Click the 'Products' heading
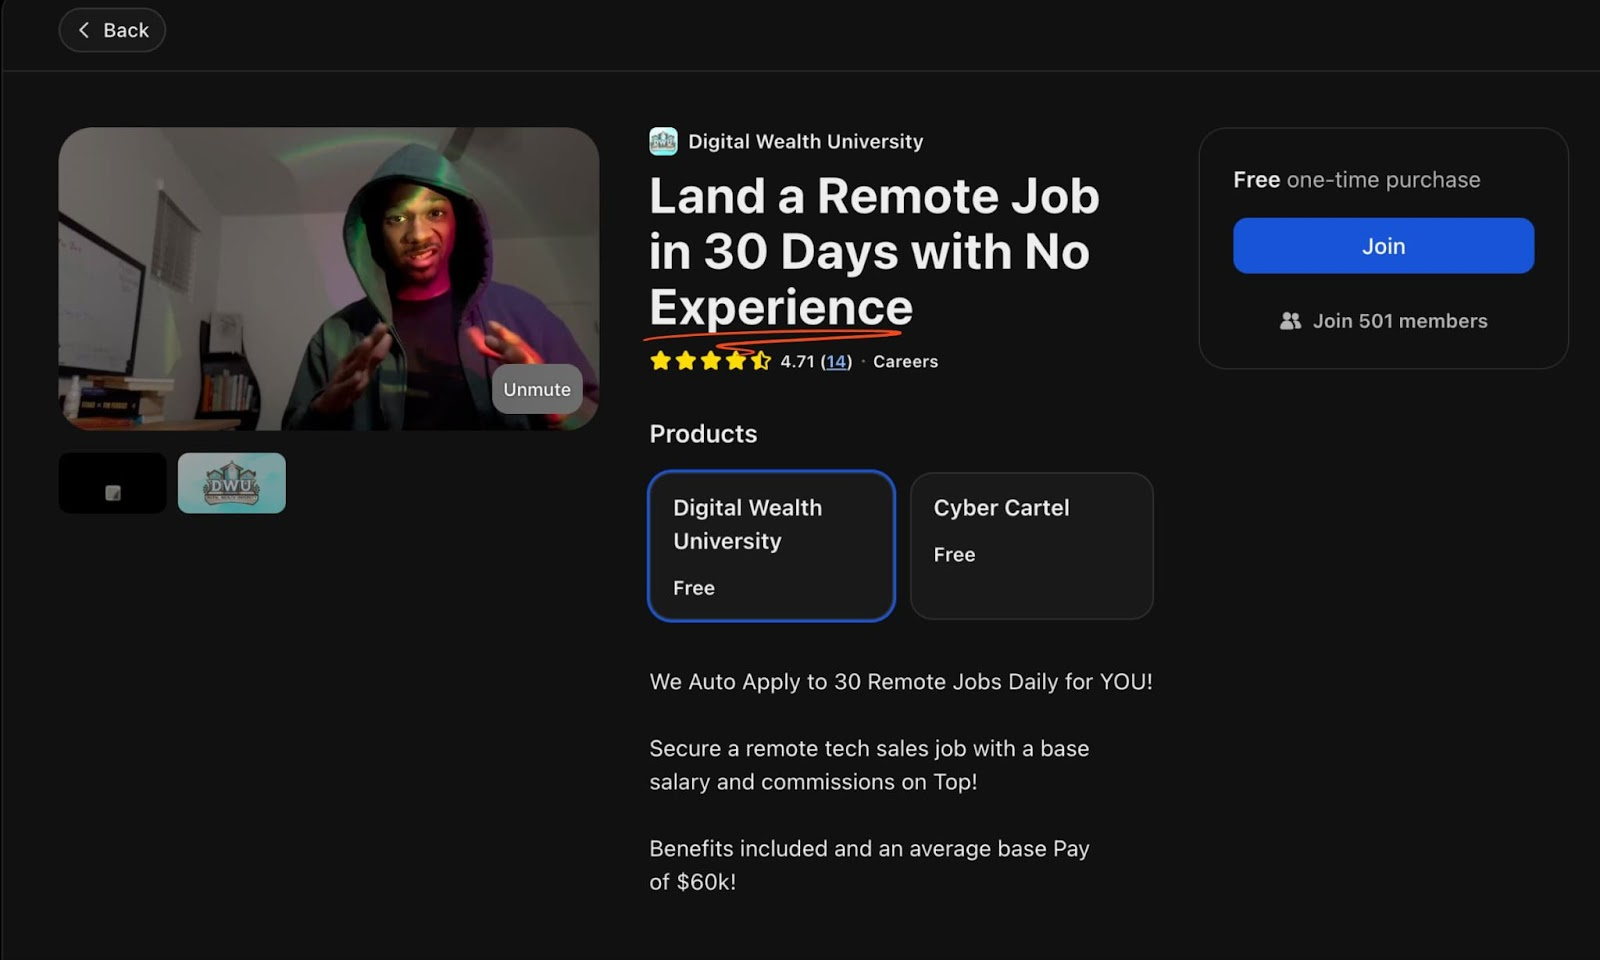The image size is (1600, 960). click(703, 434)
